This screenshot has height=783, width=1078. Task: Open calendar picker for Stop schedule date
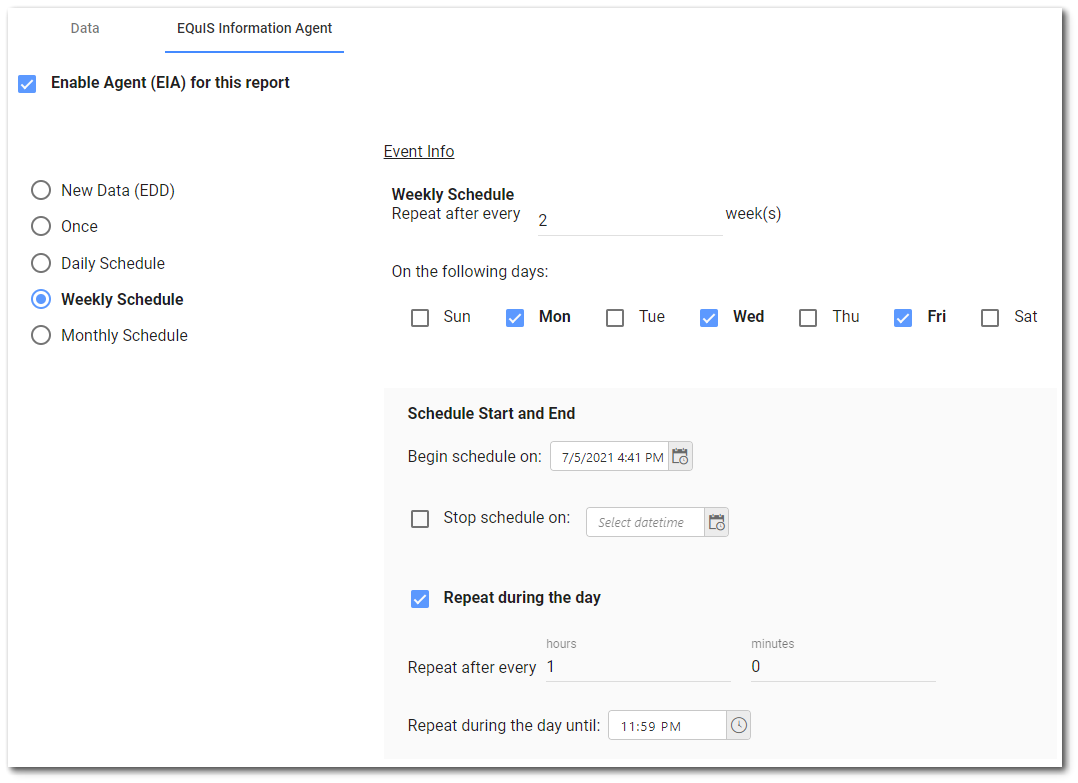(x=716, y=522)
